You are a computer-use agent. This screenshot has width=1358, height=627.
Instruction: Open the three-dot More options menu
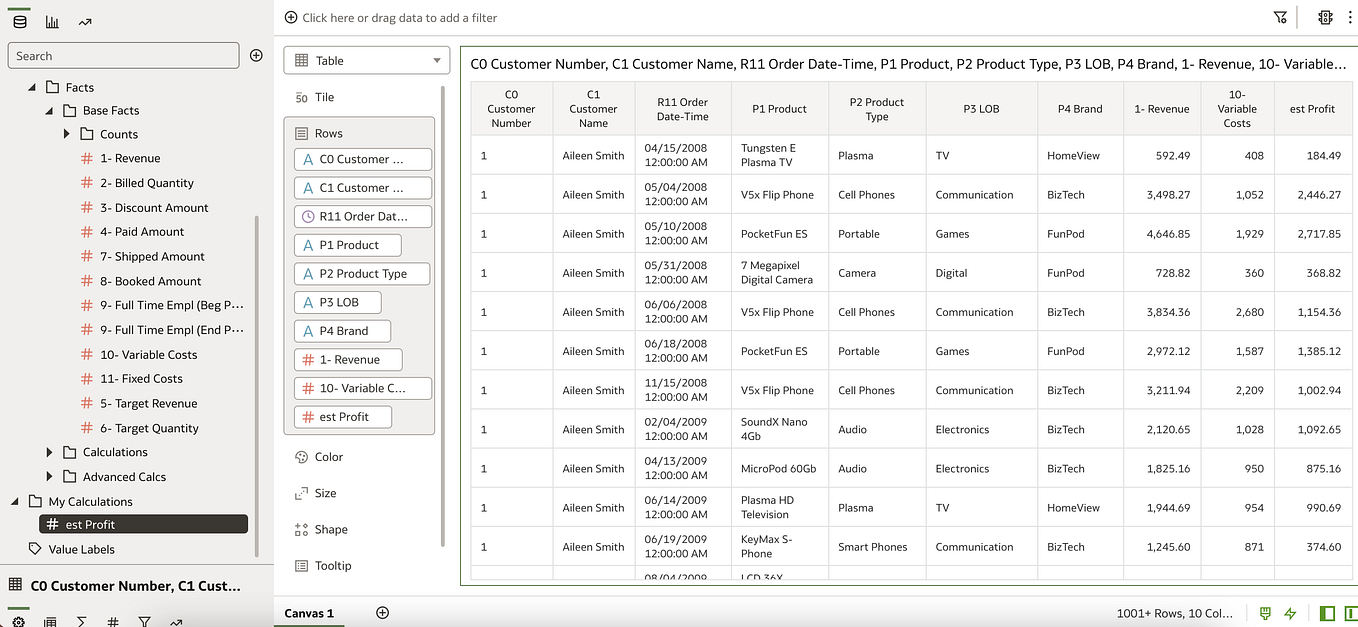tap(1349, 17)
